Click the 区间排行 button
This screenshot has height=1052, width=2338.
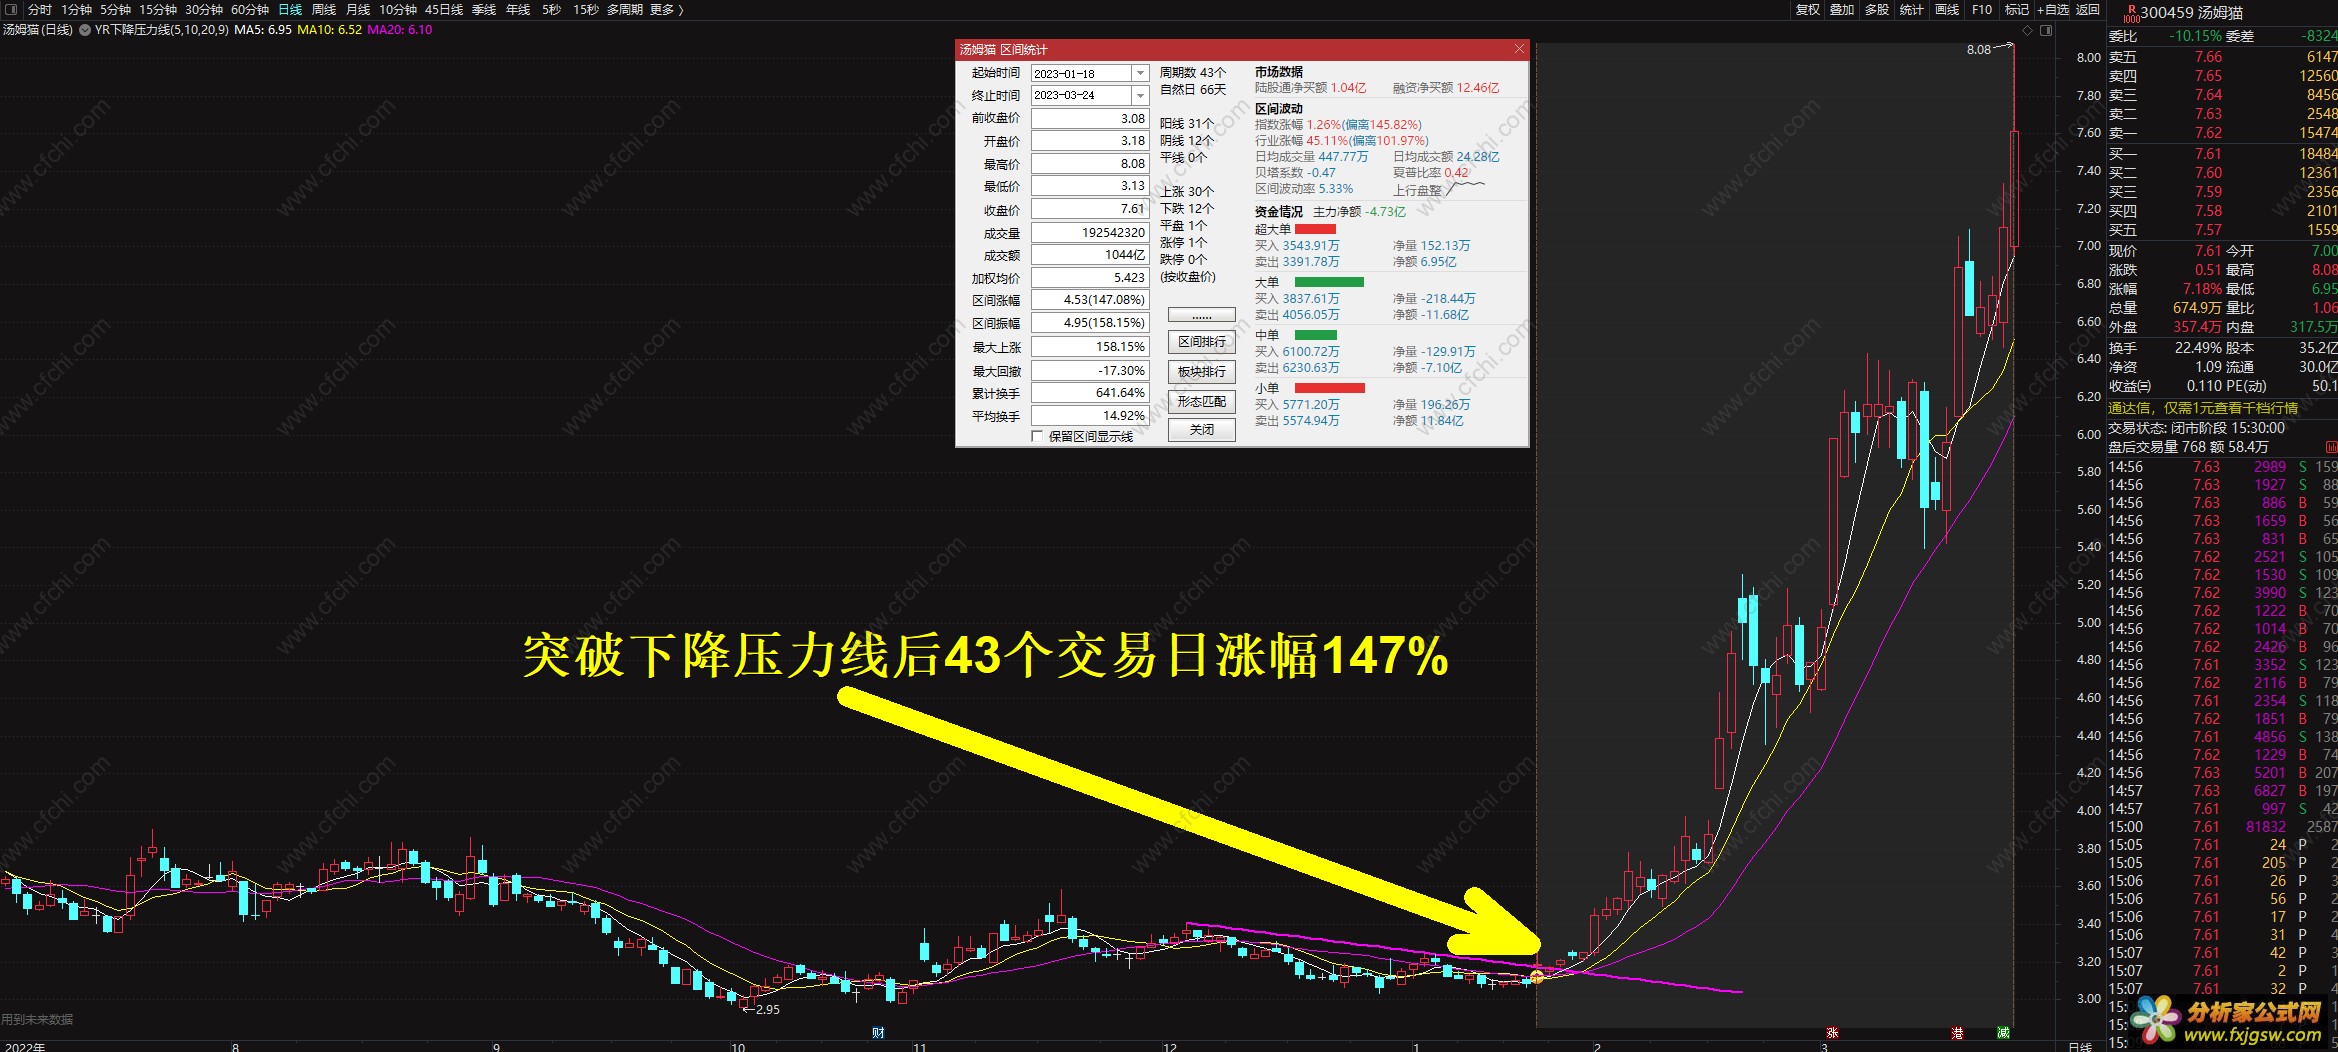[1201, 342]
